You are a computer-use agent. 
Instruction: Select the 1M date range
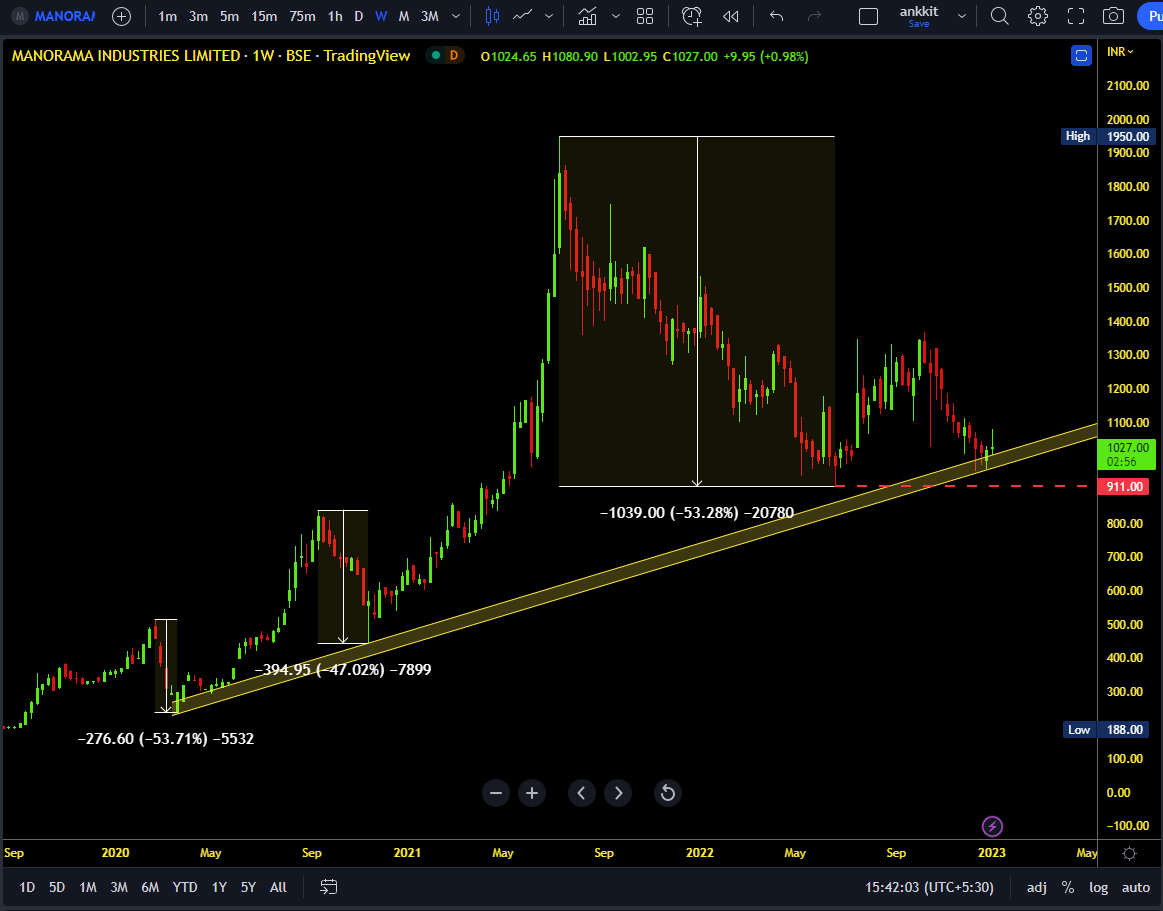coord(88,887)
